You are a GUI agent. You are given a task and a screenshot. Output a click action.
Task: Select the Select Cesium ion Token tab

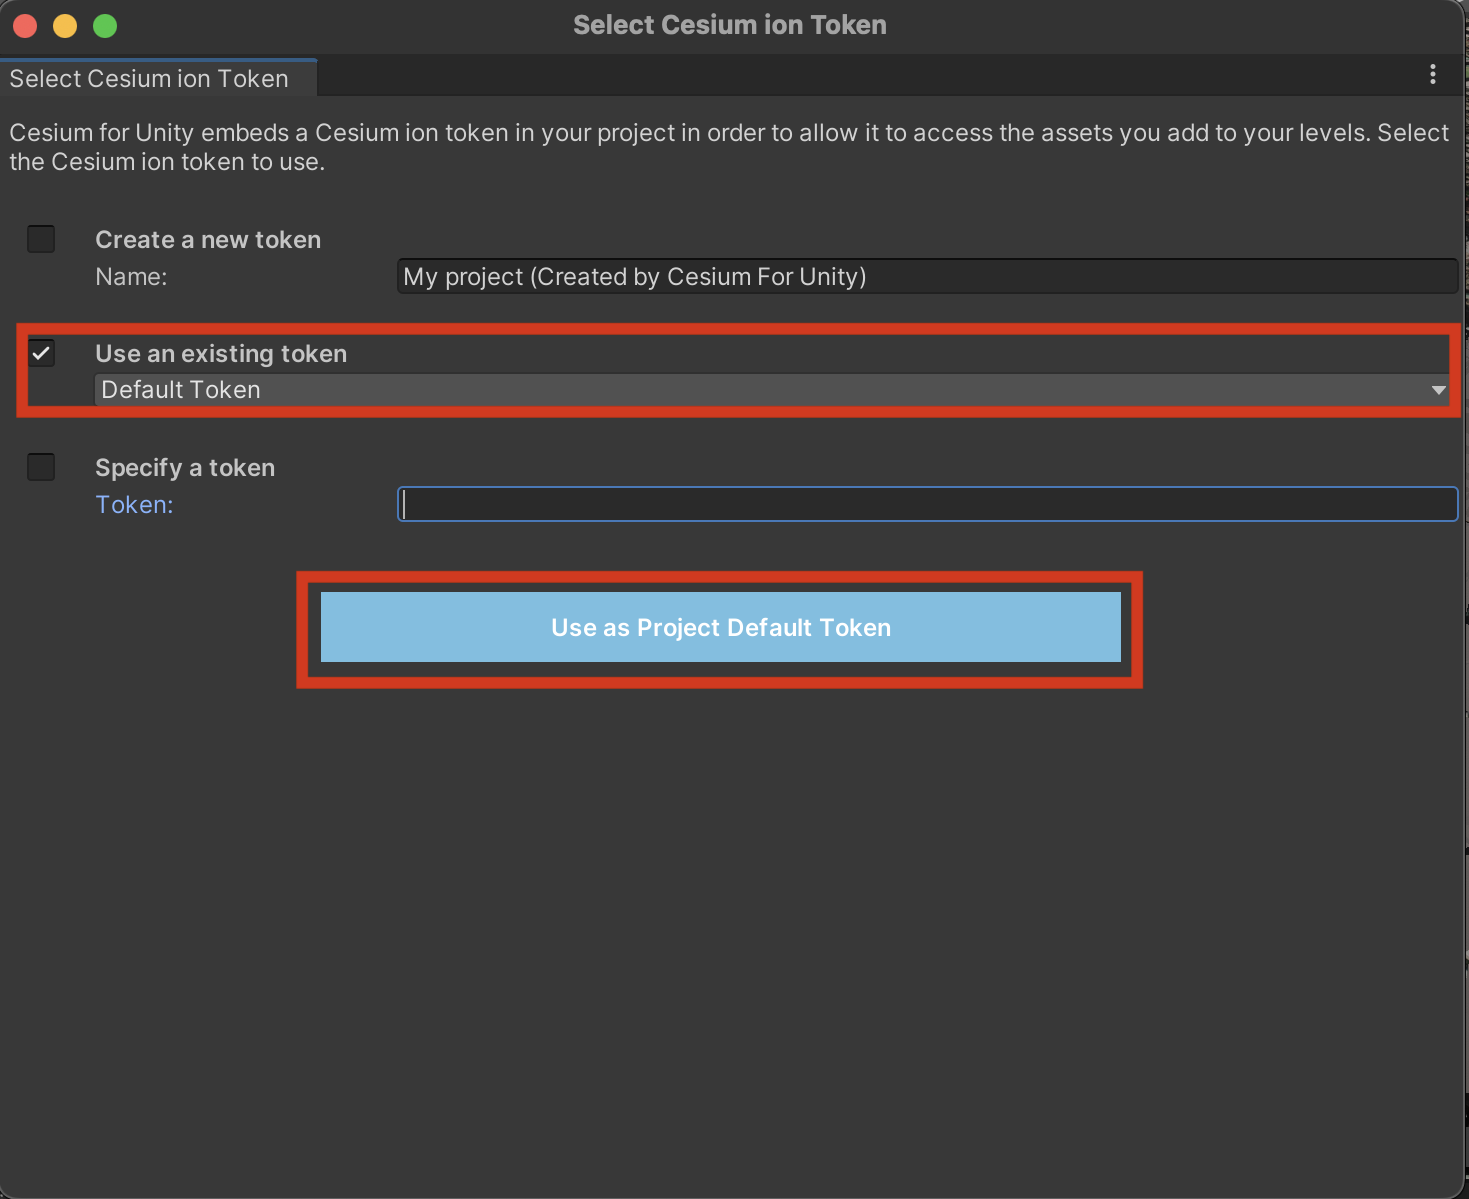pyautogui.click(x=158, y=78)
